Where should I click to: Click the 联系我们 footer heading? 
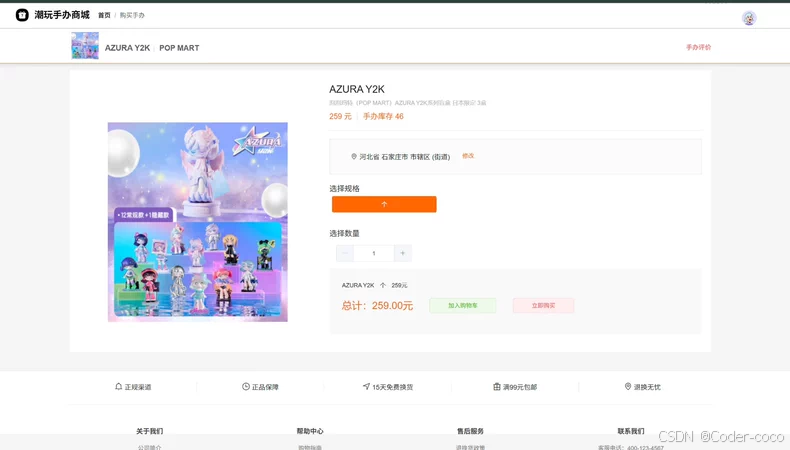(x=631, y=431)
